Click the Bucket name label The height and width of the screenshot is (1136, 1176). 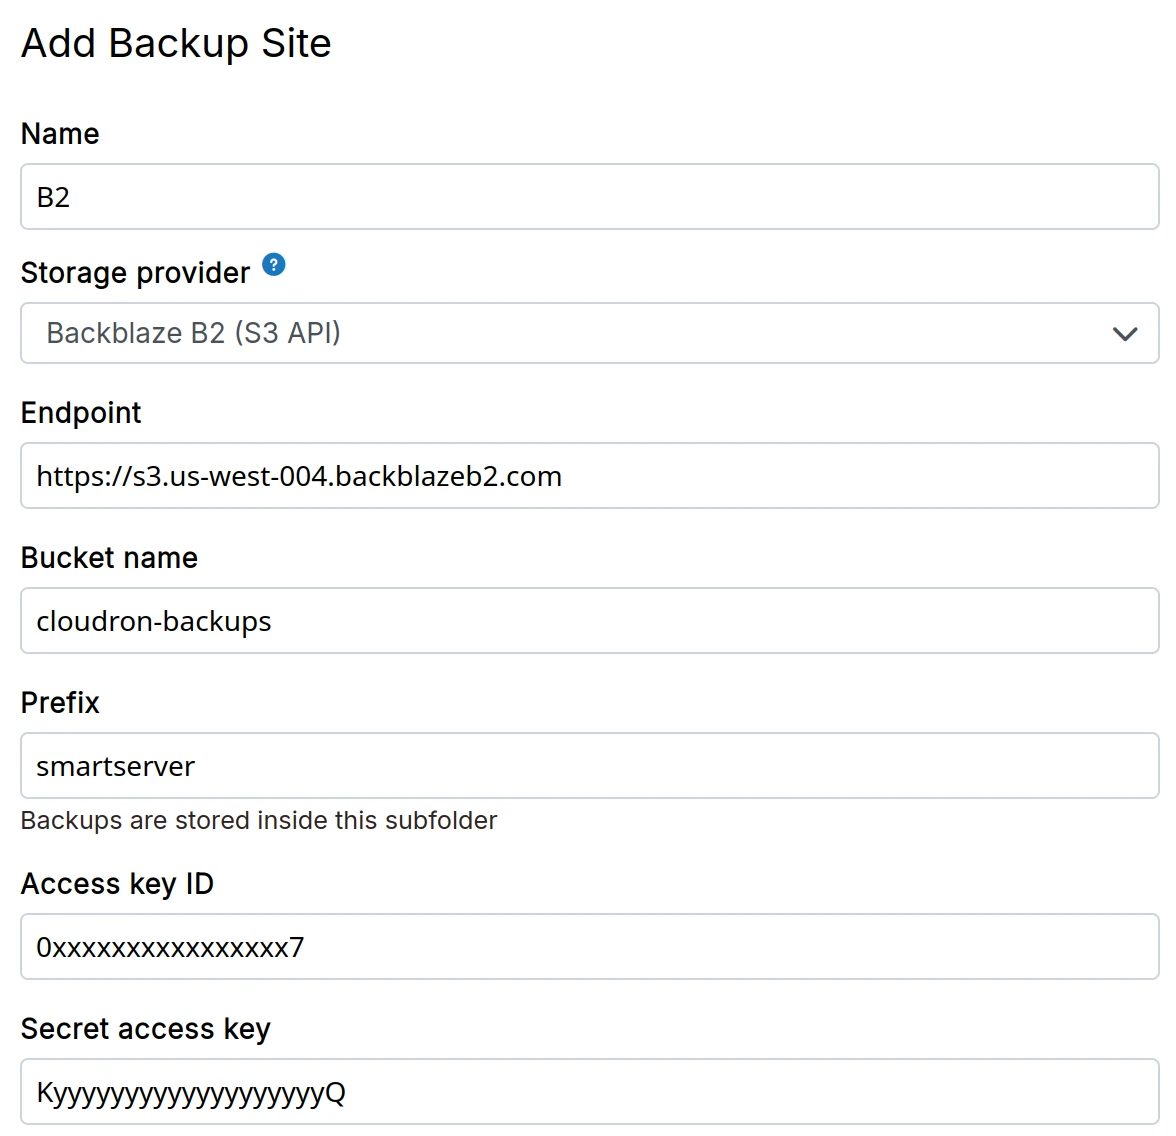point(109,558)
